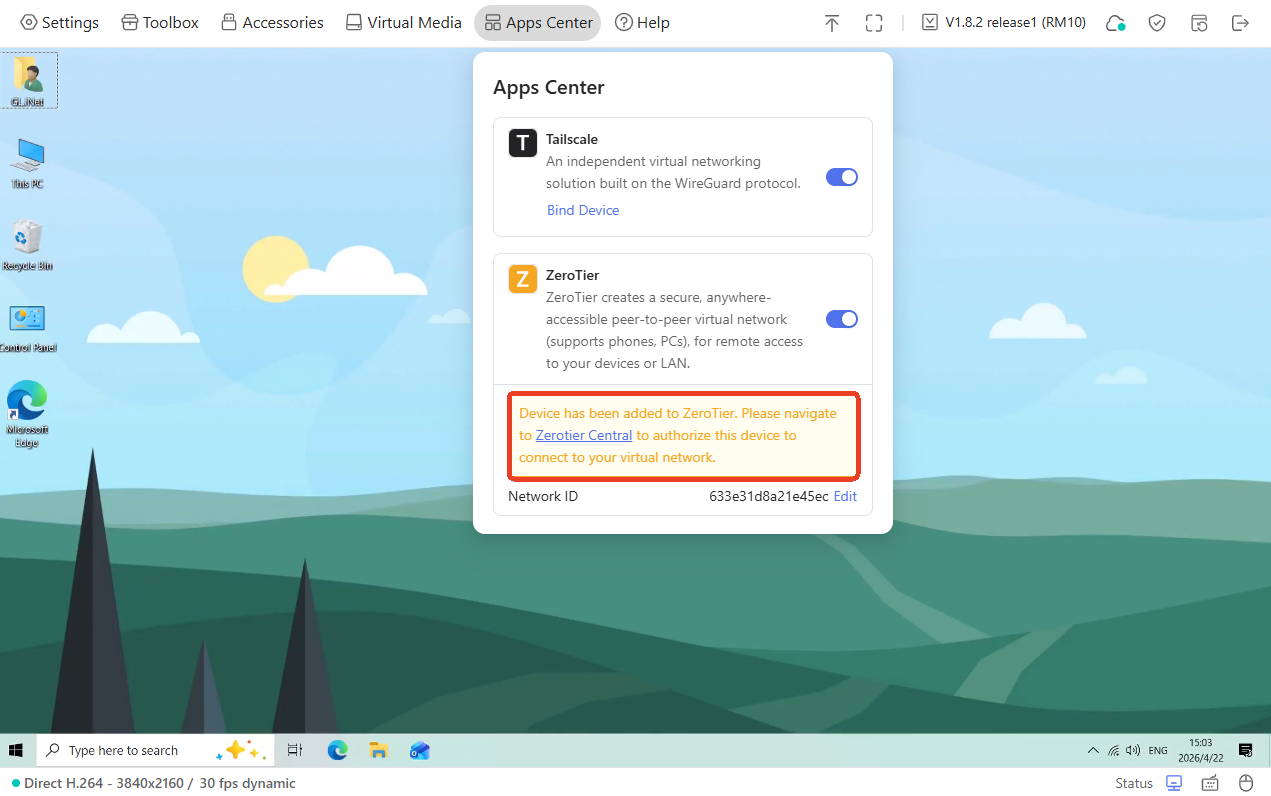Select the mouse settings icon in the status bar

click(1246, 783)
